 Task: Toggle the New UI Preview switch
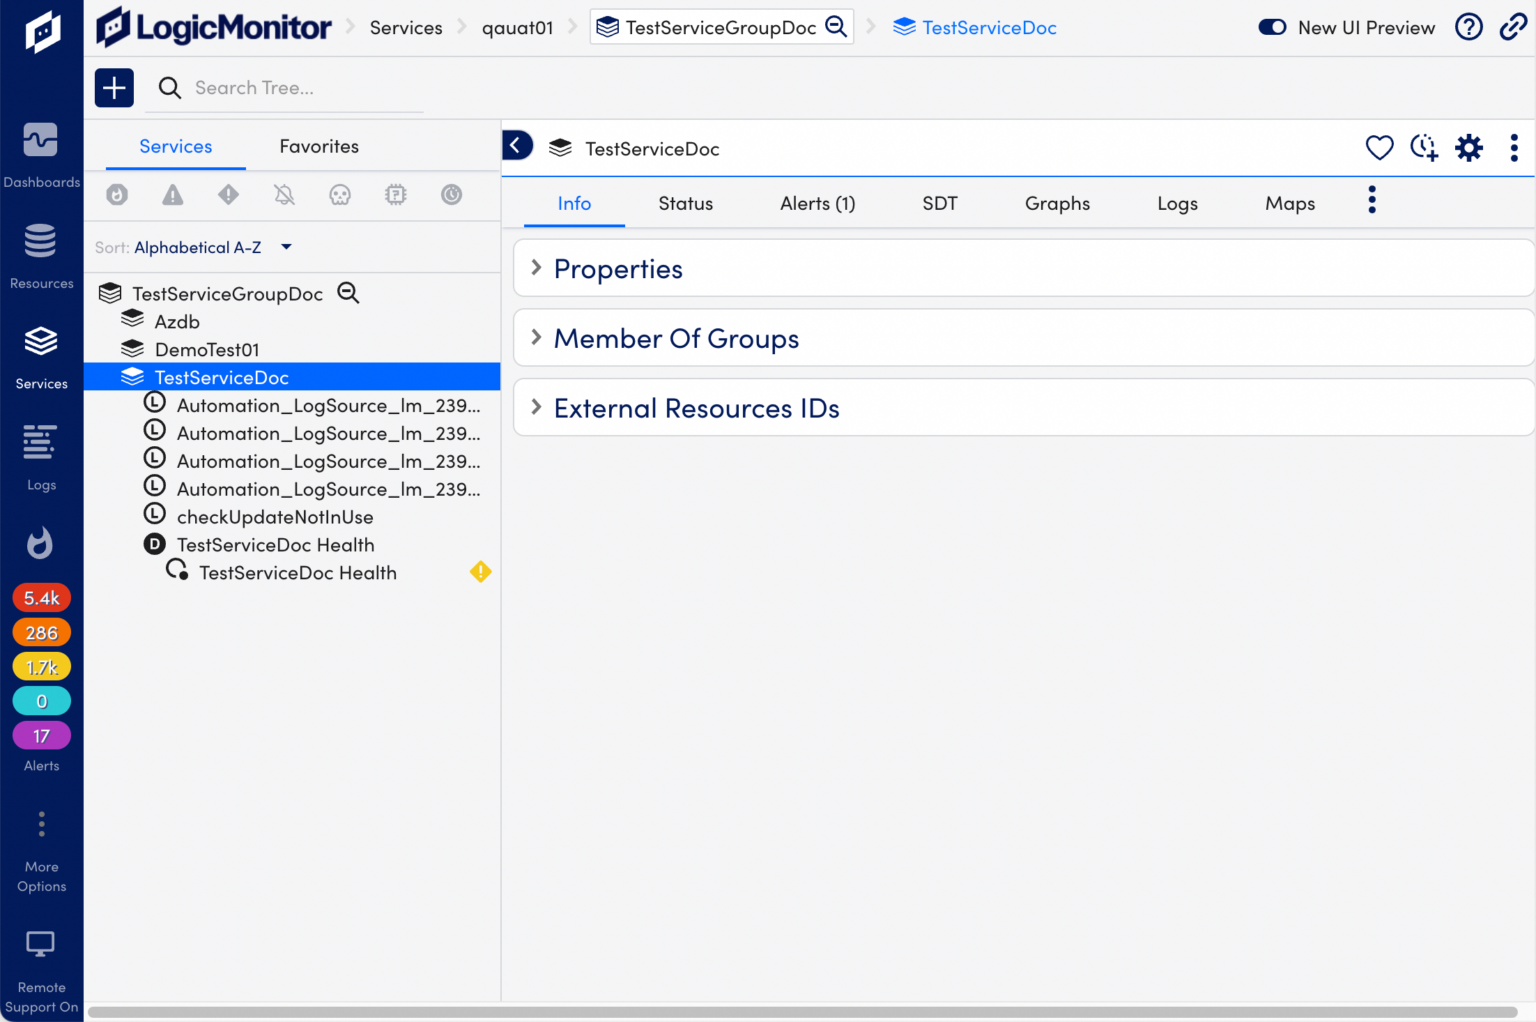1272,27
